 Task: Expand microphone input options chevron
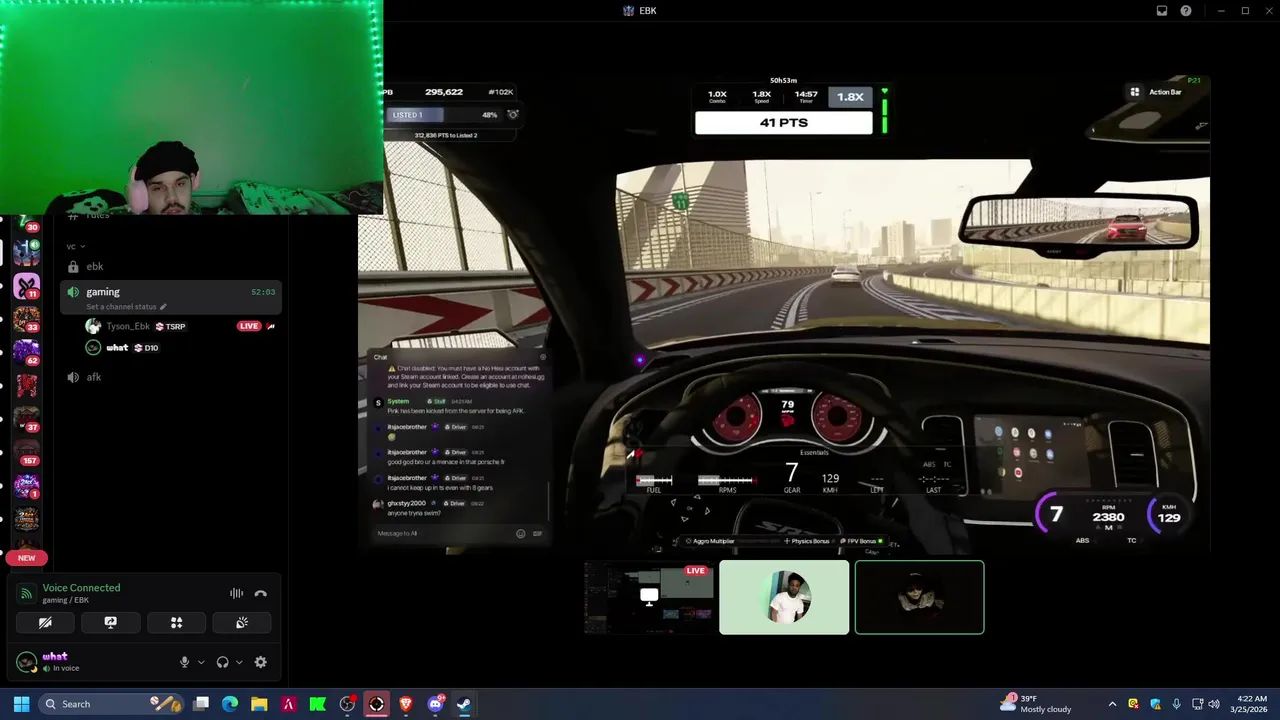point(201,662)
